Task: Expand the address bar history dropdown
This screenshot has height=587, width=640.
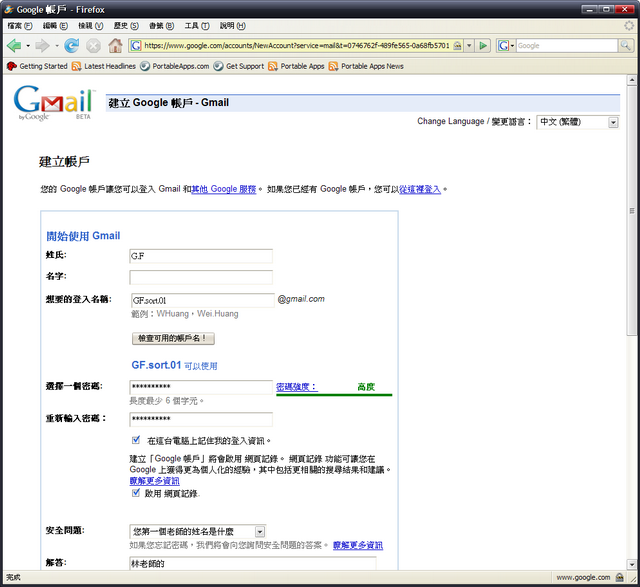Action: tap(469, 45)
